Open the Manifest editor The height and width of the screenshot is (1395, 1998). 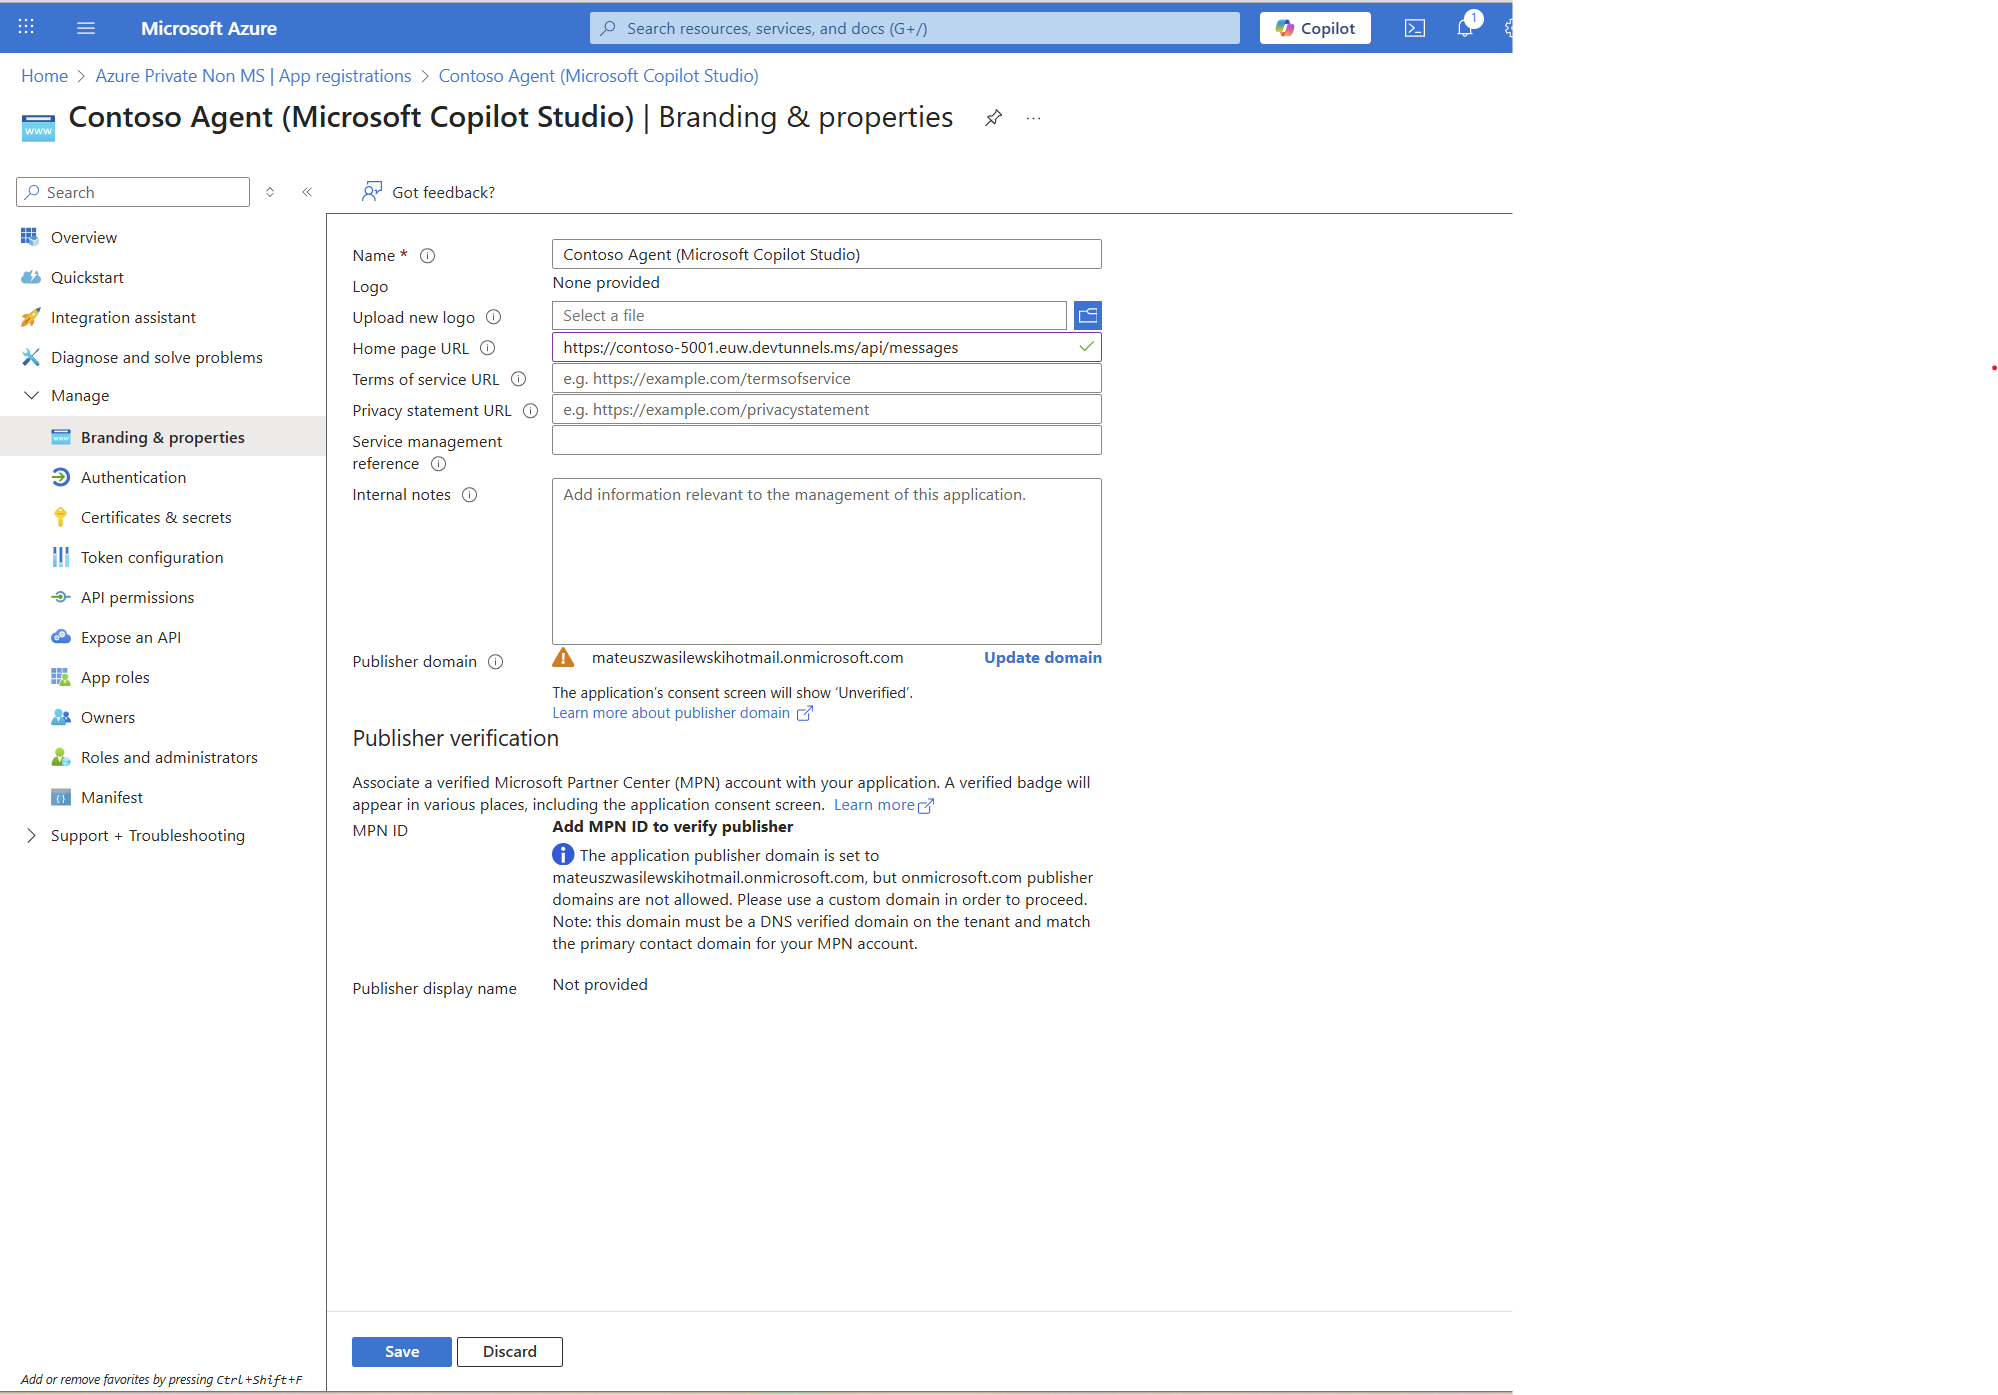coord(112,797)
